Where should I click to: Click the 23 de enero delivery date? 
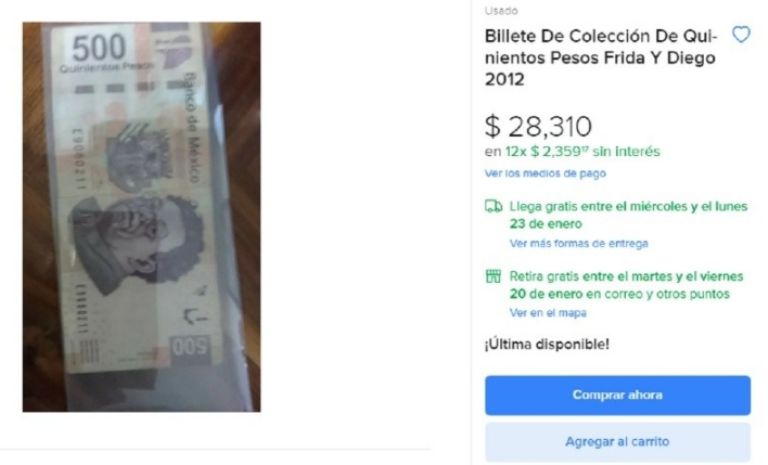(546, 224)
